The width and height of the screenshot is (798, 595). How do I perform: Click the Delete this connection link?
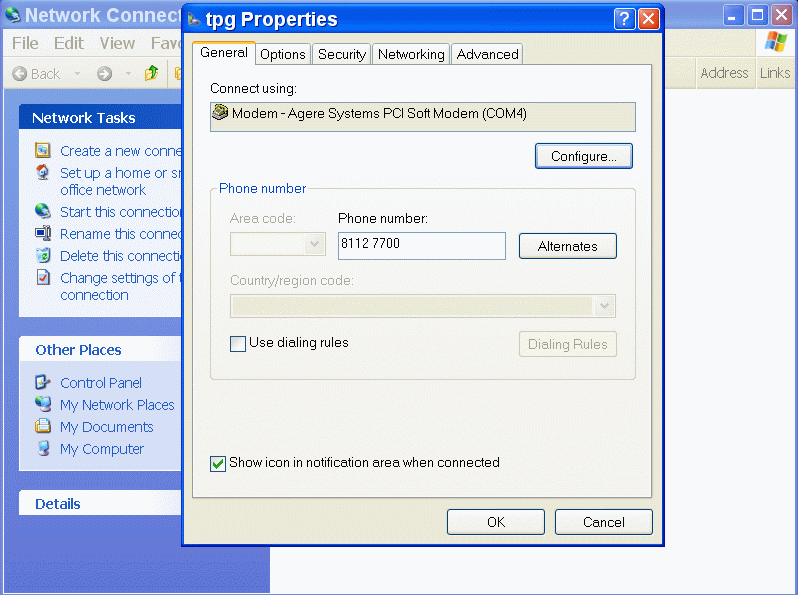pos(121,256)
